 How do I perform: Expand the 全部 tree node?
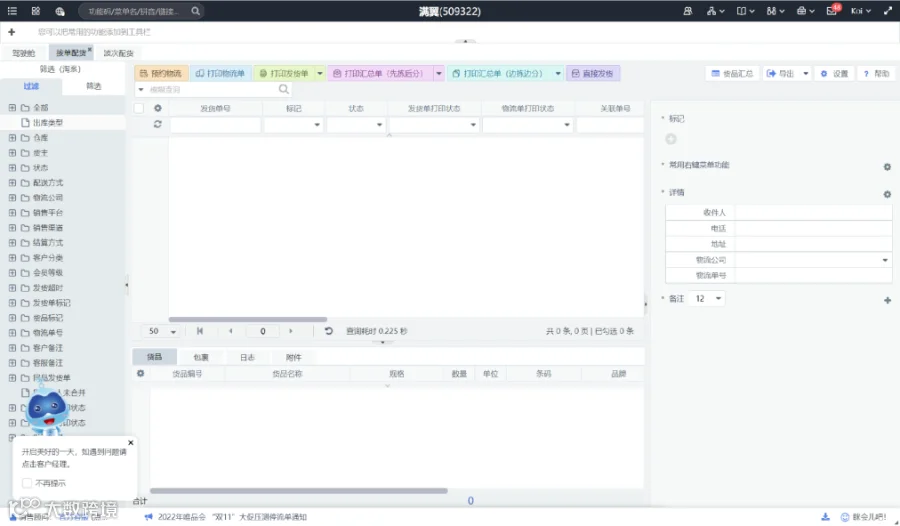[12, 107]
